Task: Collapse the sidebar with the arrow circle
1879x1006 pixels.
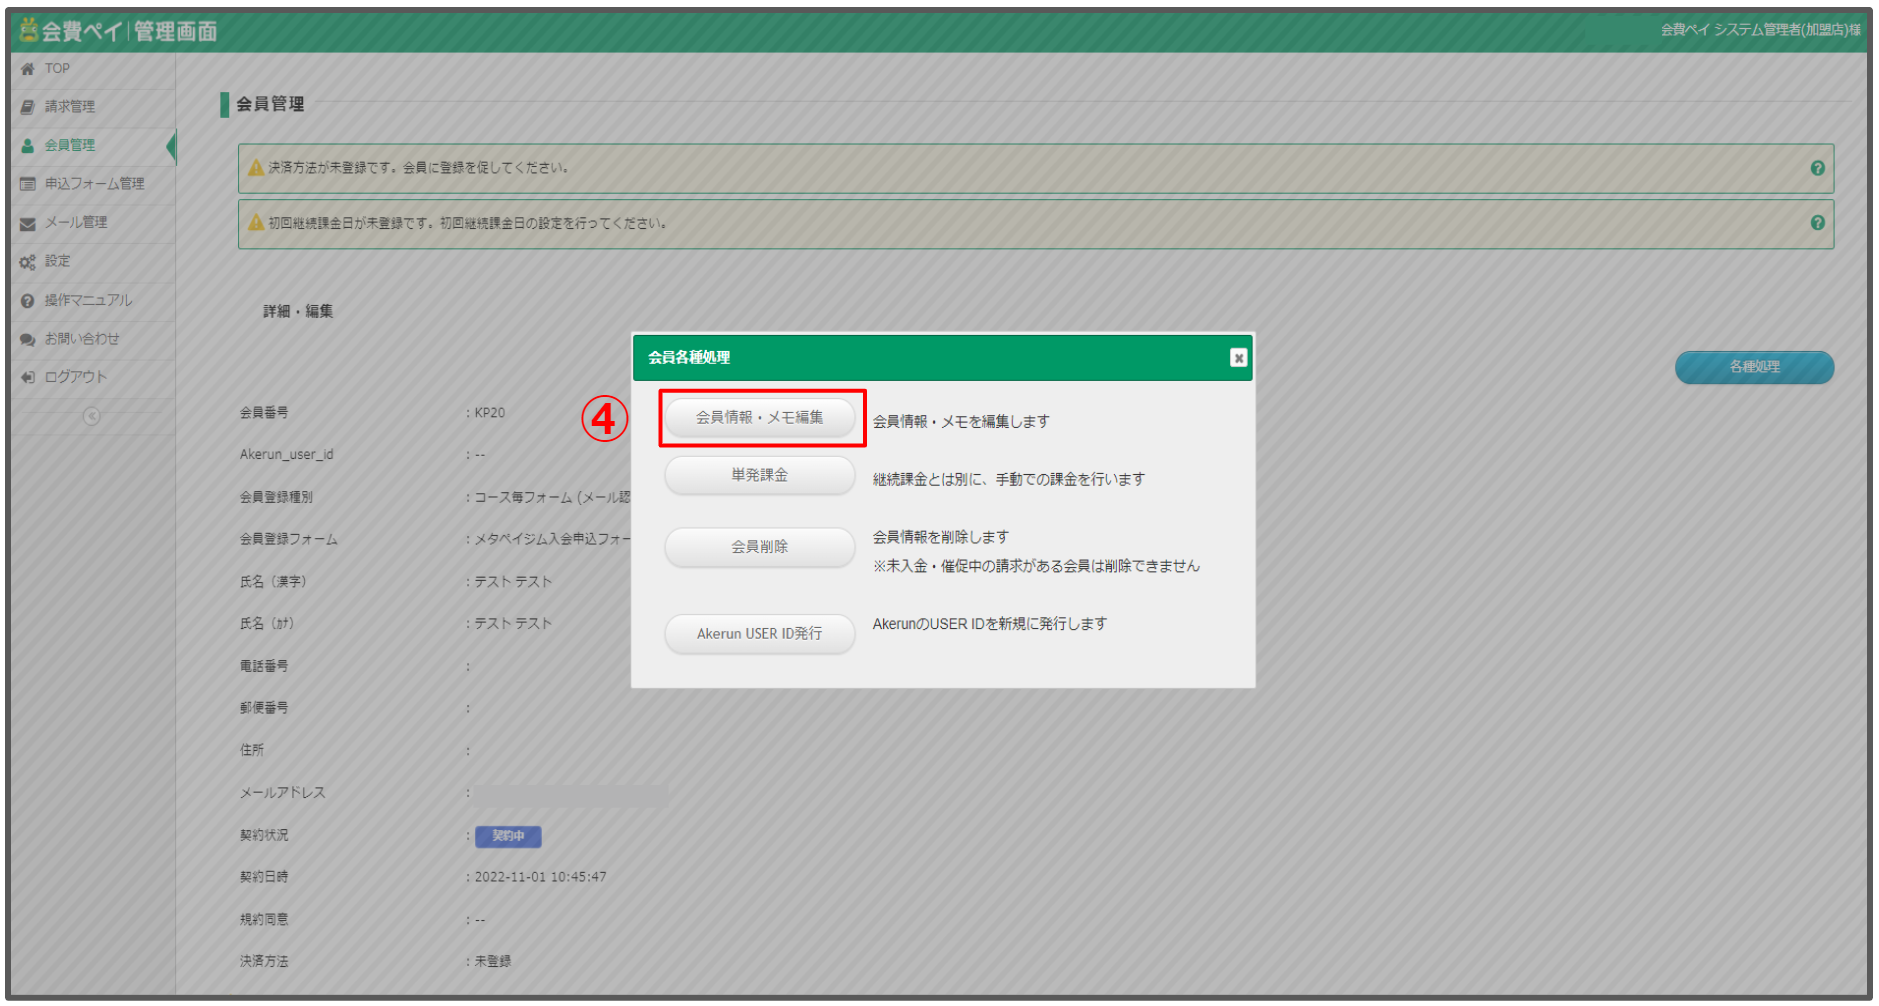Action: point(92,416)
